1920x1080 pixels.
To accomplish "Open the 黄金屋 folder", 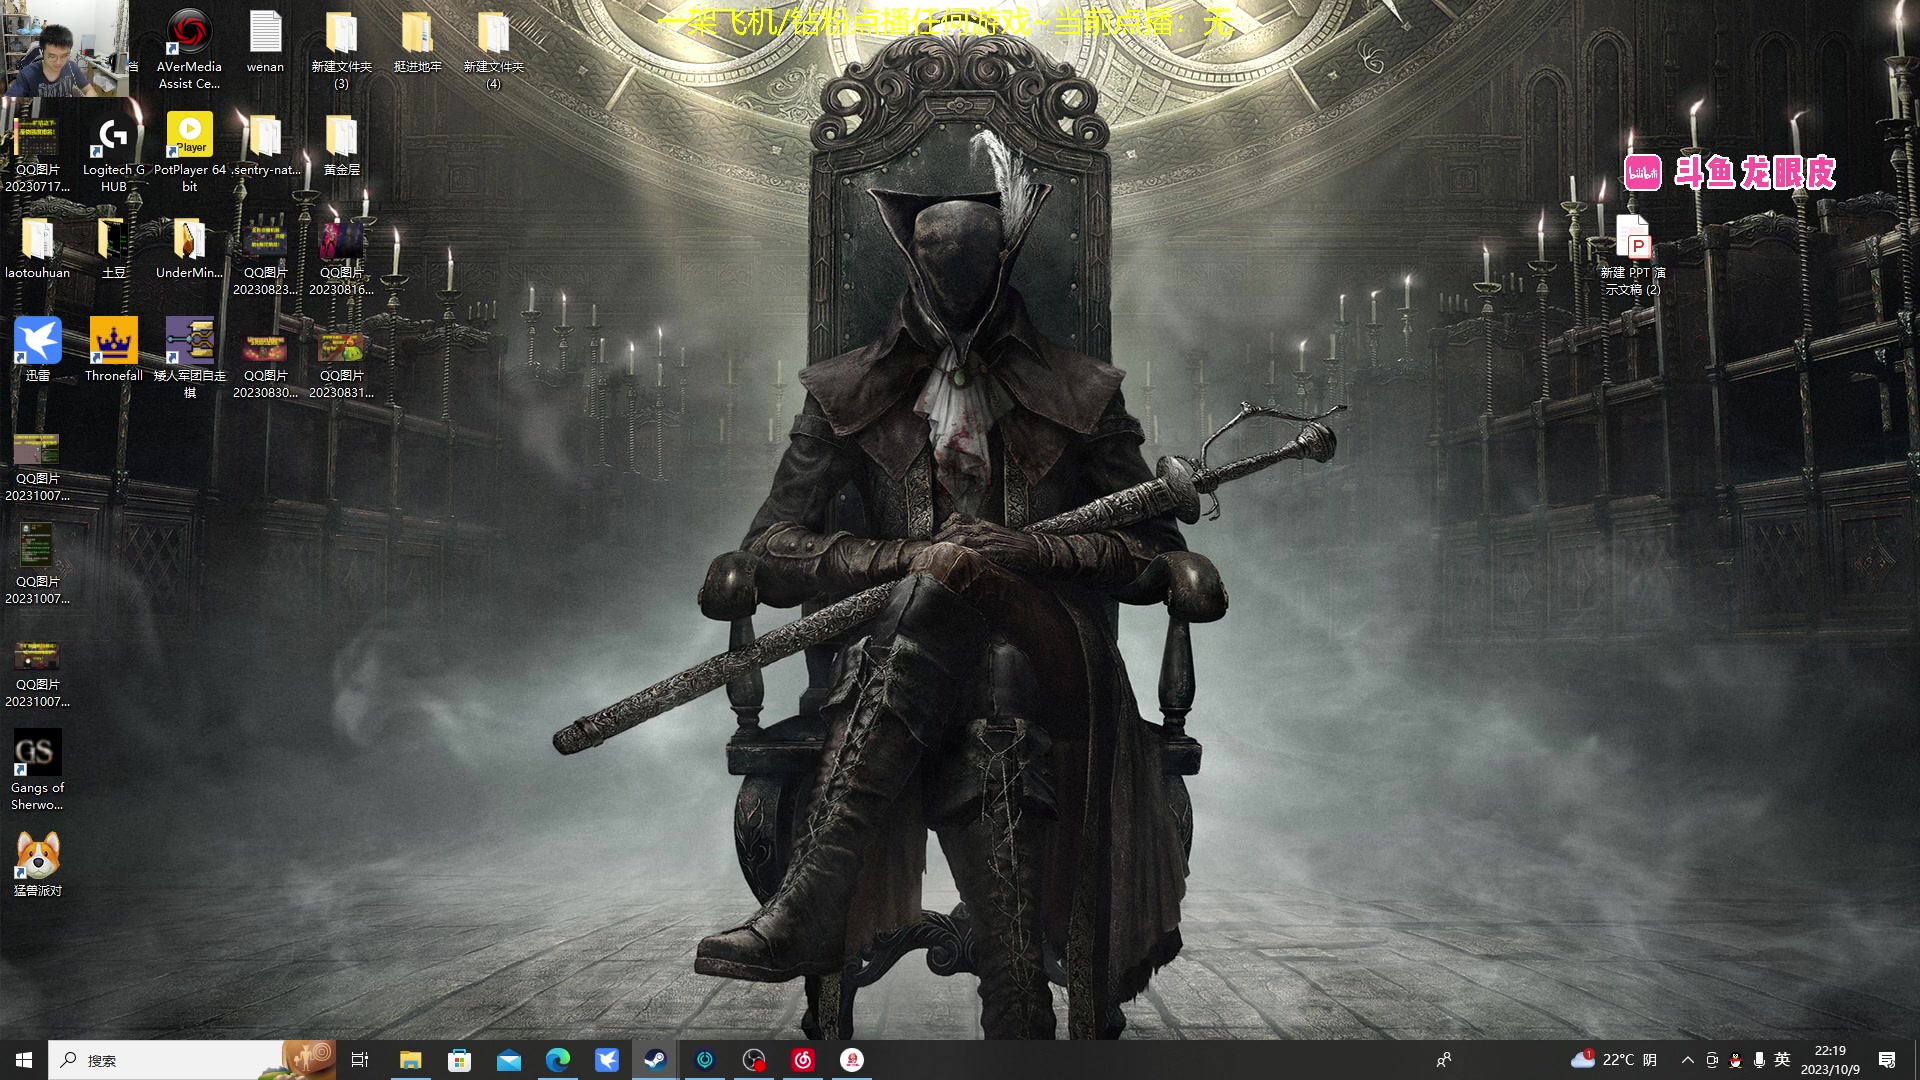I will click(341, 145).
